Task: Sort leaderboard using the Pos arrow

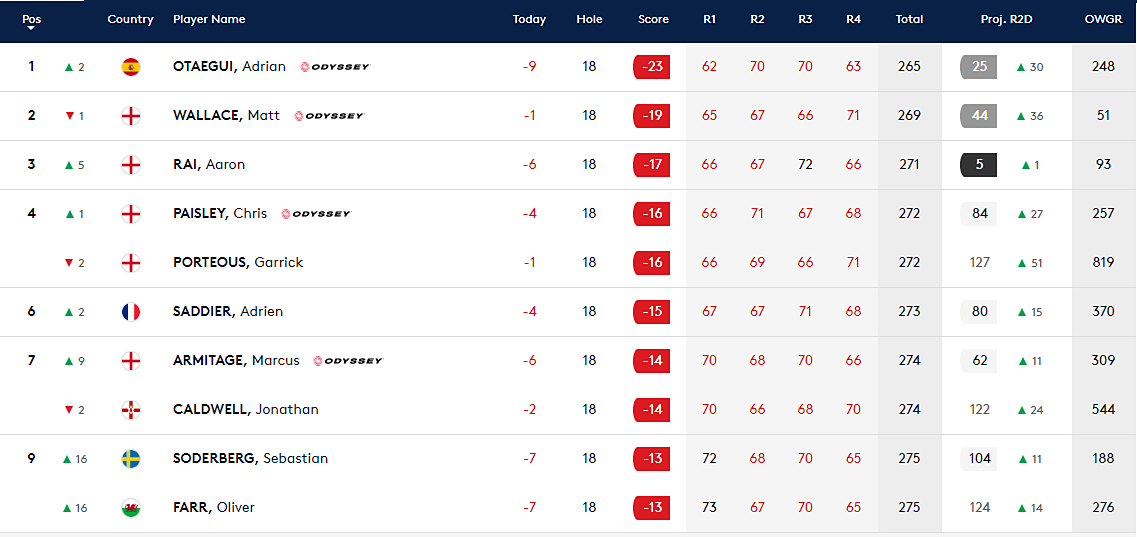Action: 31,28
